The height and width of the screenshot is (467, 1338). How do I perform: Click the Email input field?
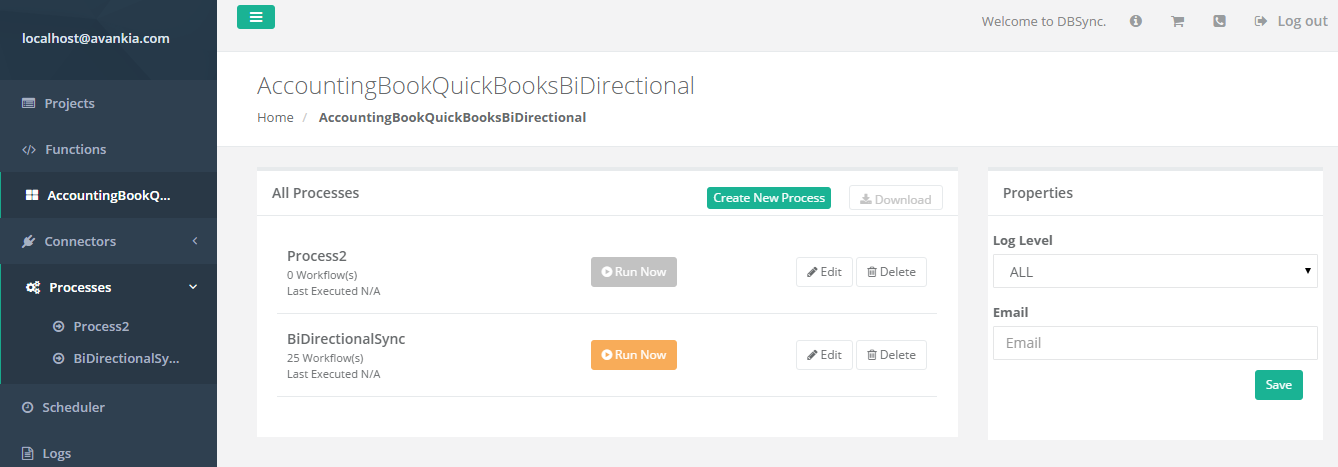(x=1154, y=343)
